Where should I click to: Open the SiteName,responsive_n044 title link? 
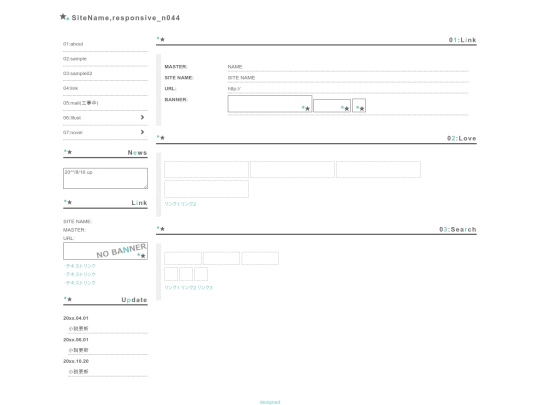[126, 18]
